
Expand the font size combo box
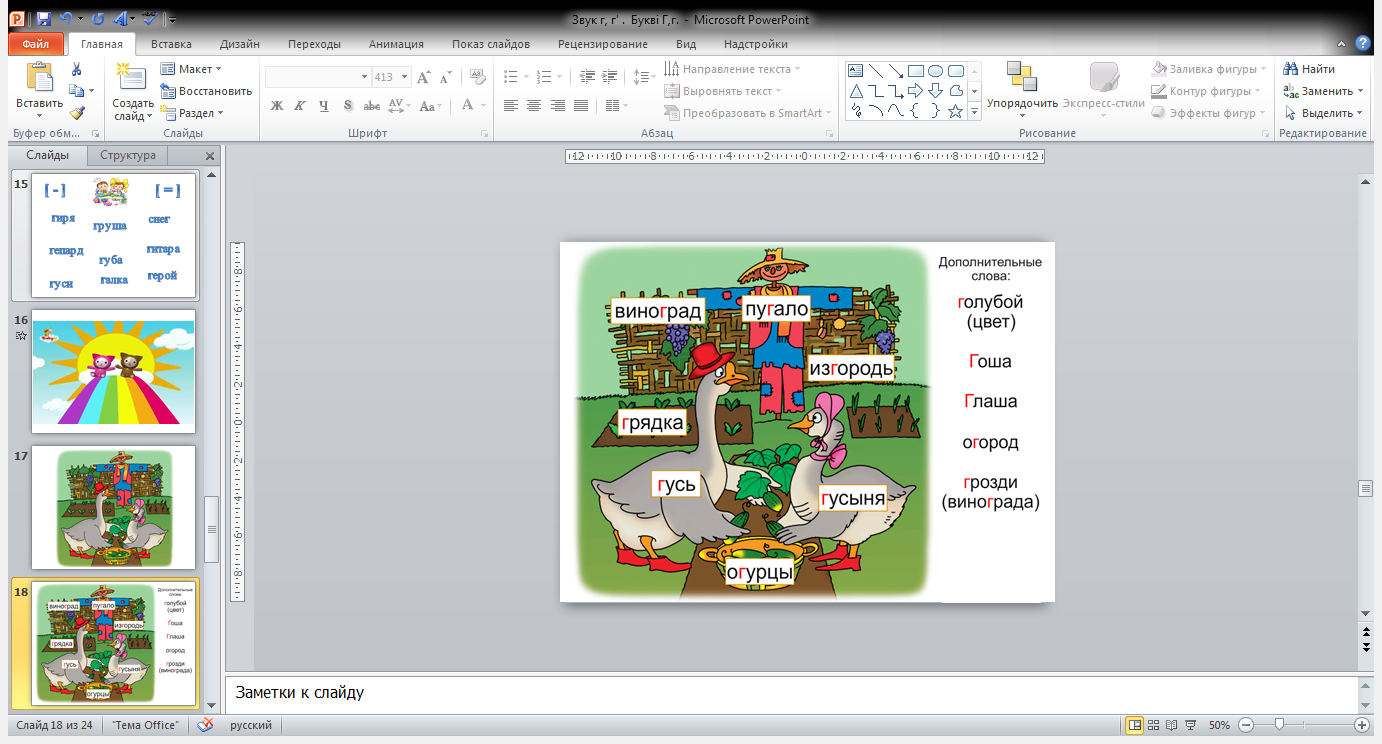tap(404, 77)
